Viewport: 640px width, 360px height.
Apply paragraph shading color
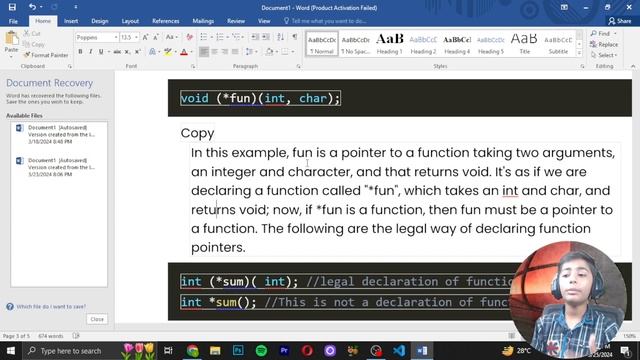click(269, 52)
